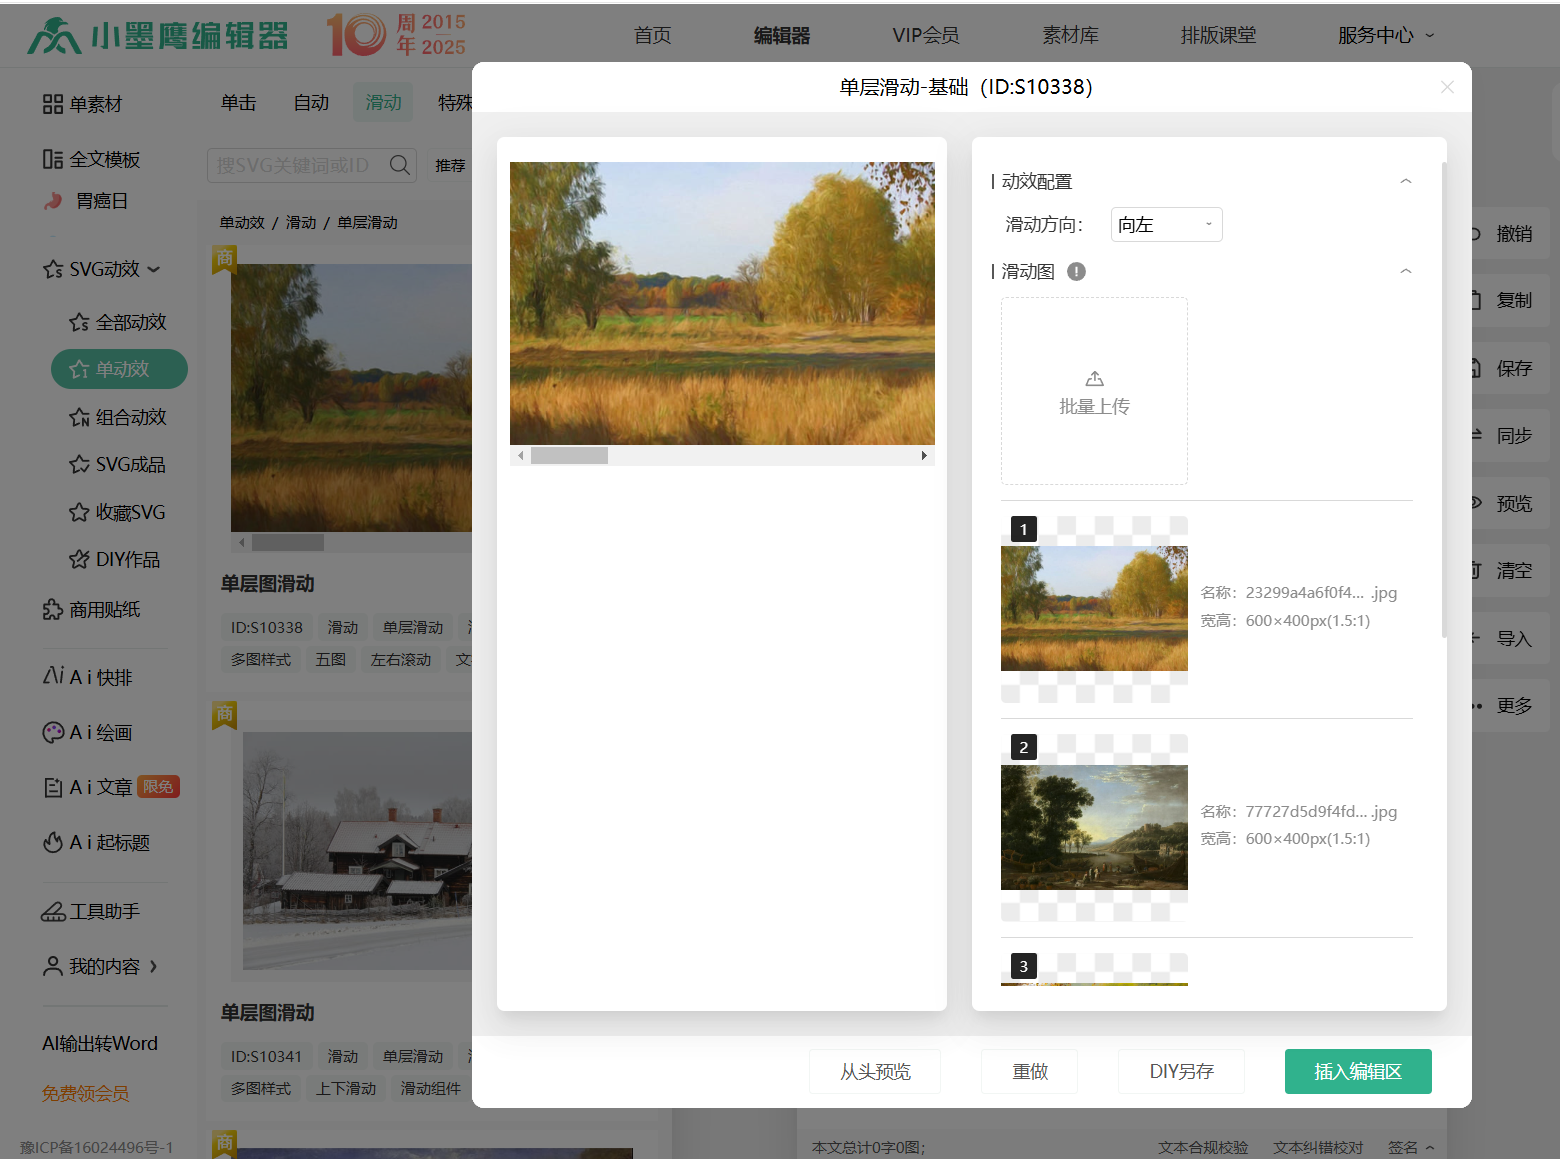Screen dimensions: 1560x1159
Task: Click the 插入编辑区 button
Action: pyautogui.click(x=1357, y=1072)
